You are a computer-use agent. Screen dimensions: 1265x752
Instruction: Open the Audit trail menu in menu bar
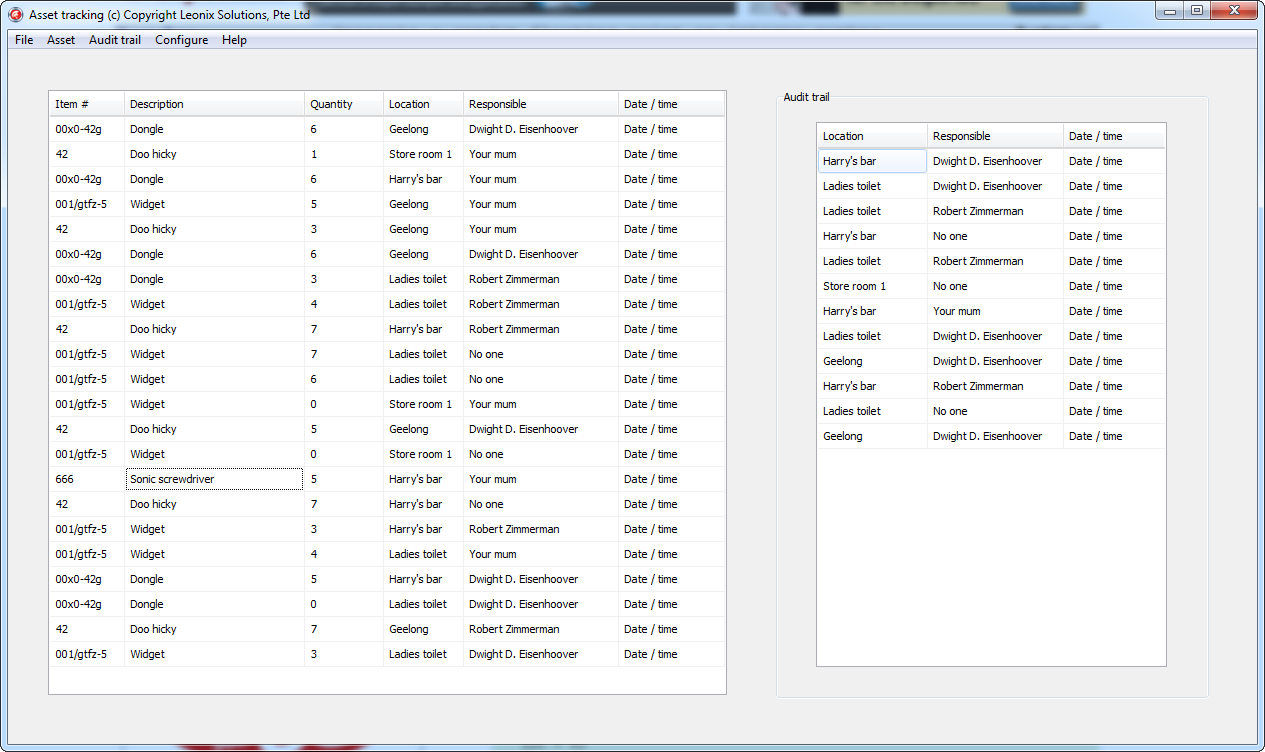point(115,40)
